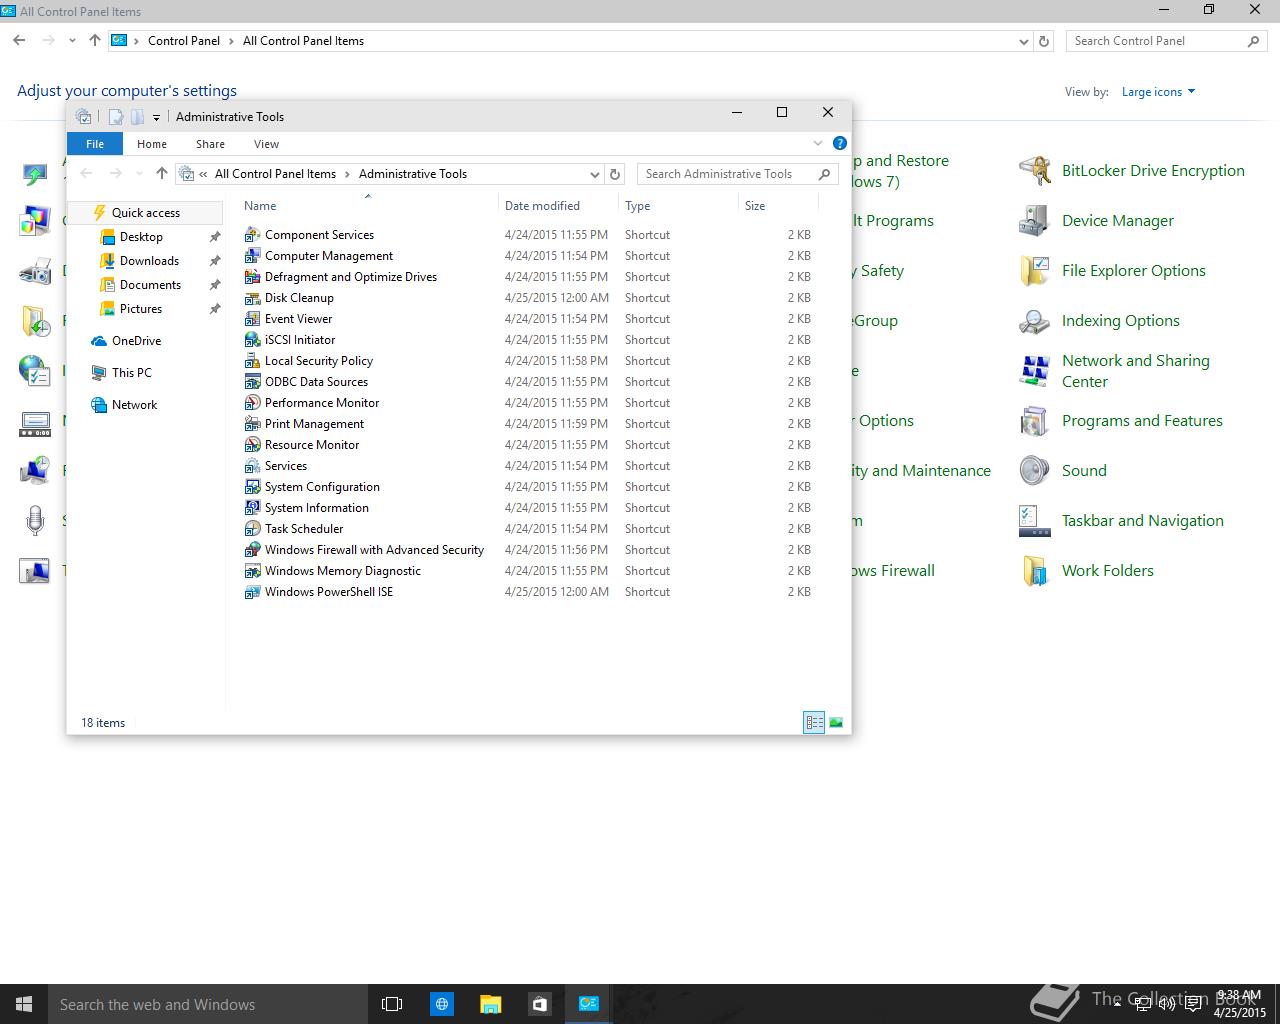Select Disk Cleanup icon
Image resolution: width=1280 pixels, height=1024 pixels.
coord(253,298)
